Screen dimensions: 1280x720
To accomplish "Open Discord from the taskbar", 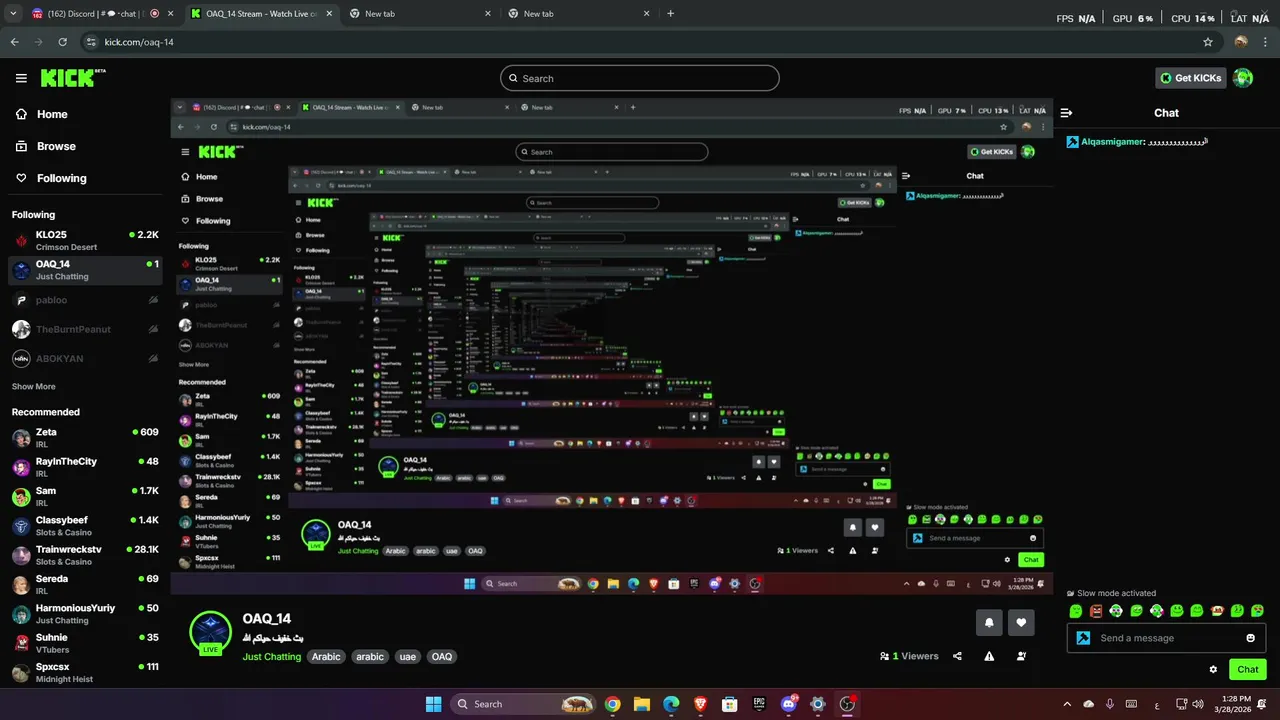I will (788, 704).
